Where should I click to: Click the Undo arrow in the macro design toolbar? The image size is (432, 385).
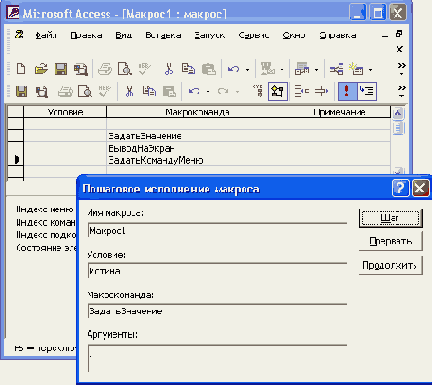(x=194, y=91)
